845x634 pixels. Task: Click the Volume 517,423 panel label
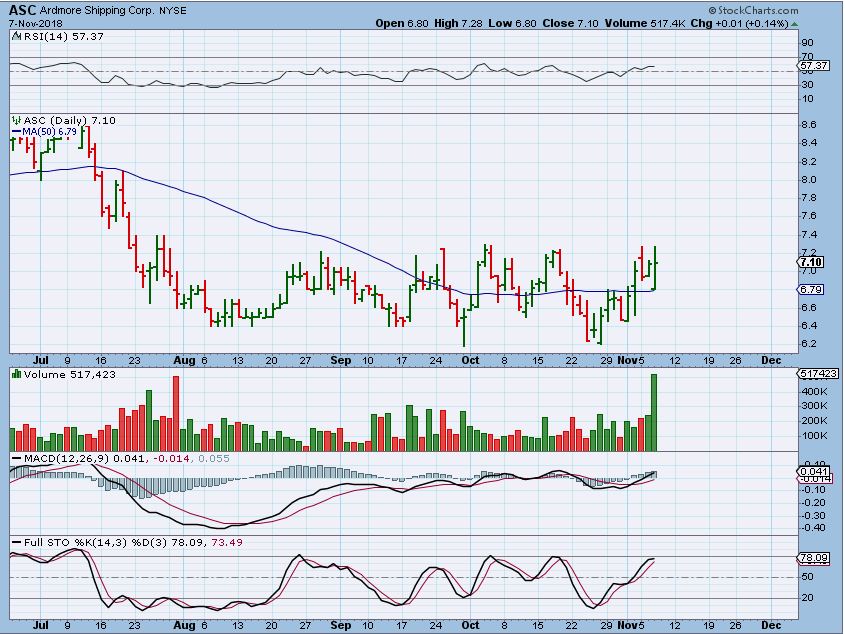(x=70, y=374)
